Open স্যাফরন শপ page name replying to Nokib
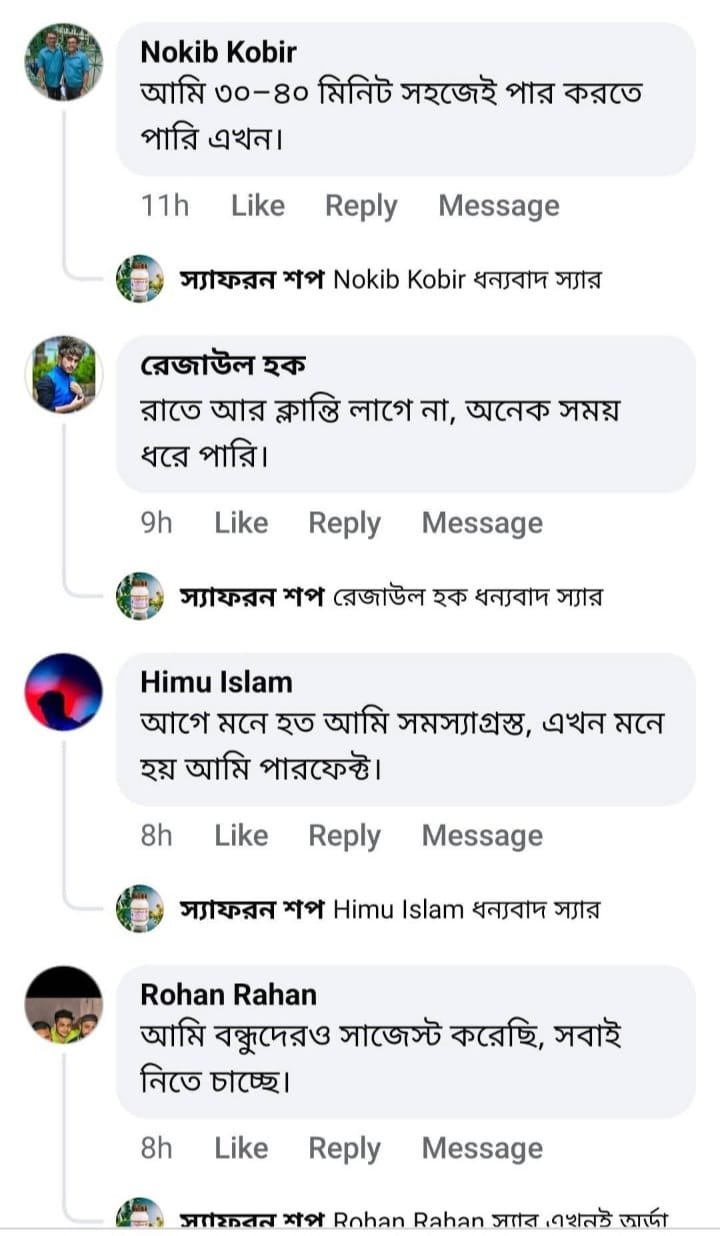 [251, 280]
